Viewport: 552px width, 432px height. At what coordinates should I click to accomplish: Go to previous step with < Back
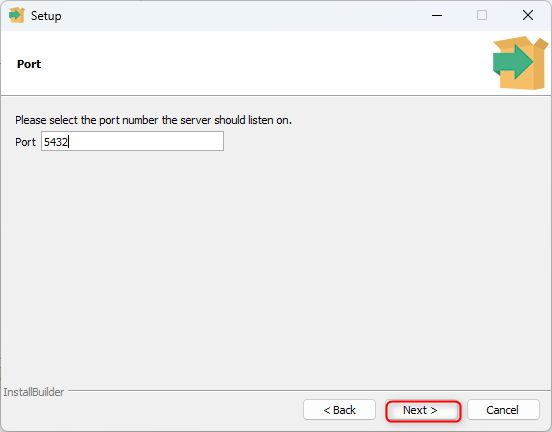click(x=339, y=410)
